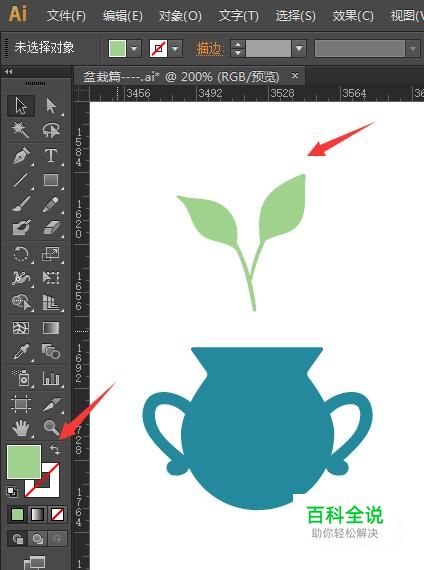Open the 描边 stroke panel link
424x570 pixels.
209,48
